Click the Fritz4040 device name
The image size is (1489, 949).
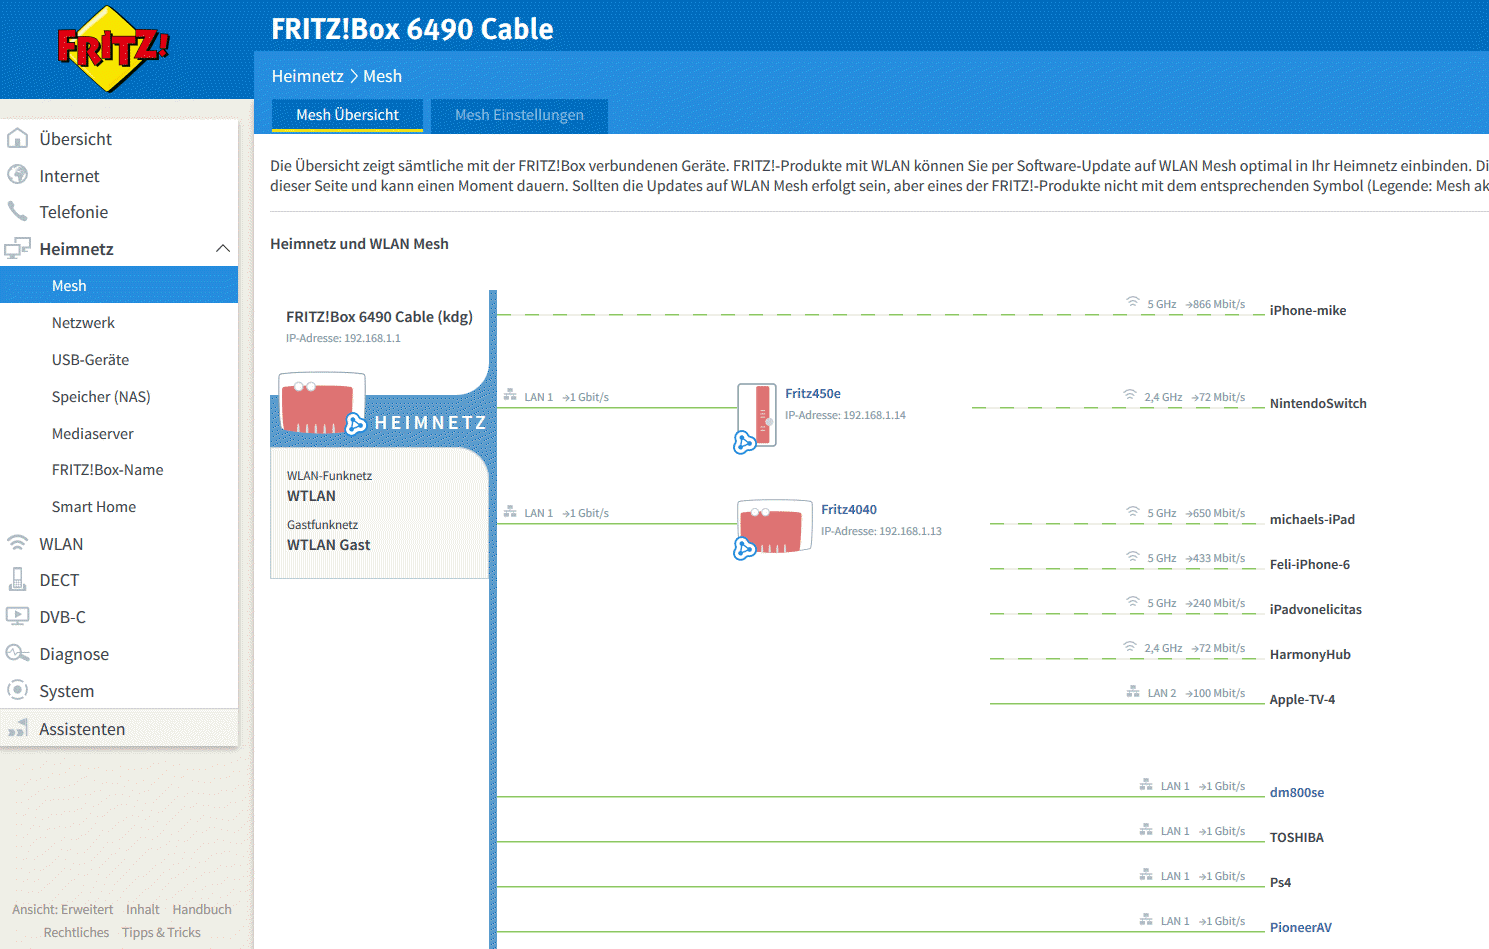[x=849, y=509]
